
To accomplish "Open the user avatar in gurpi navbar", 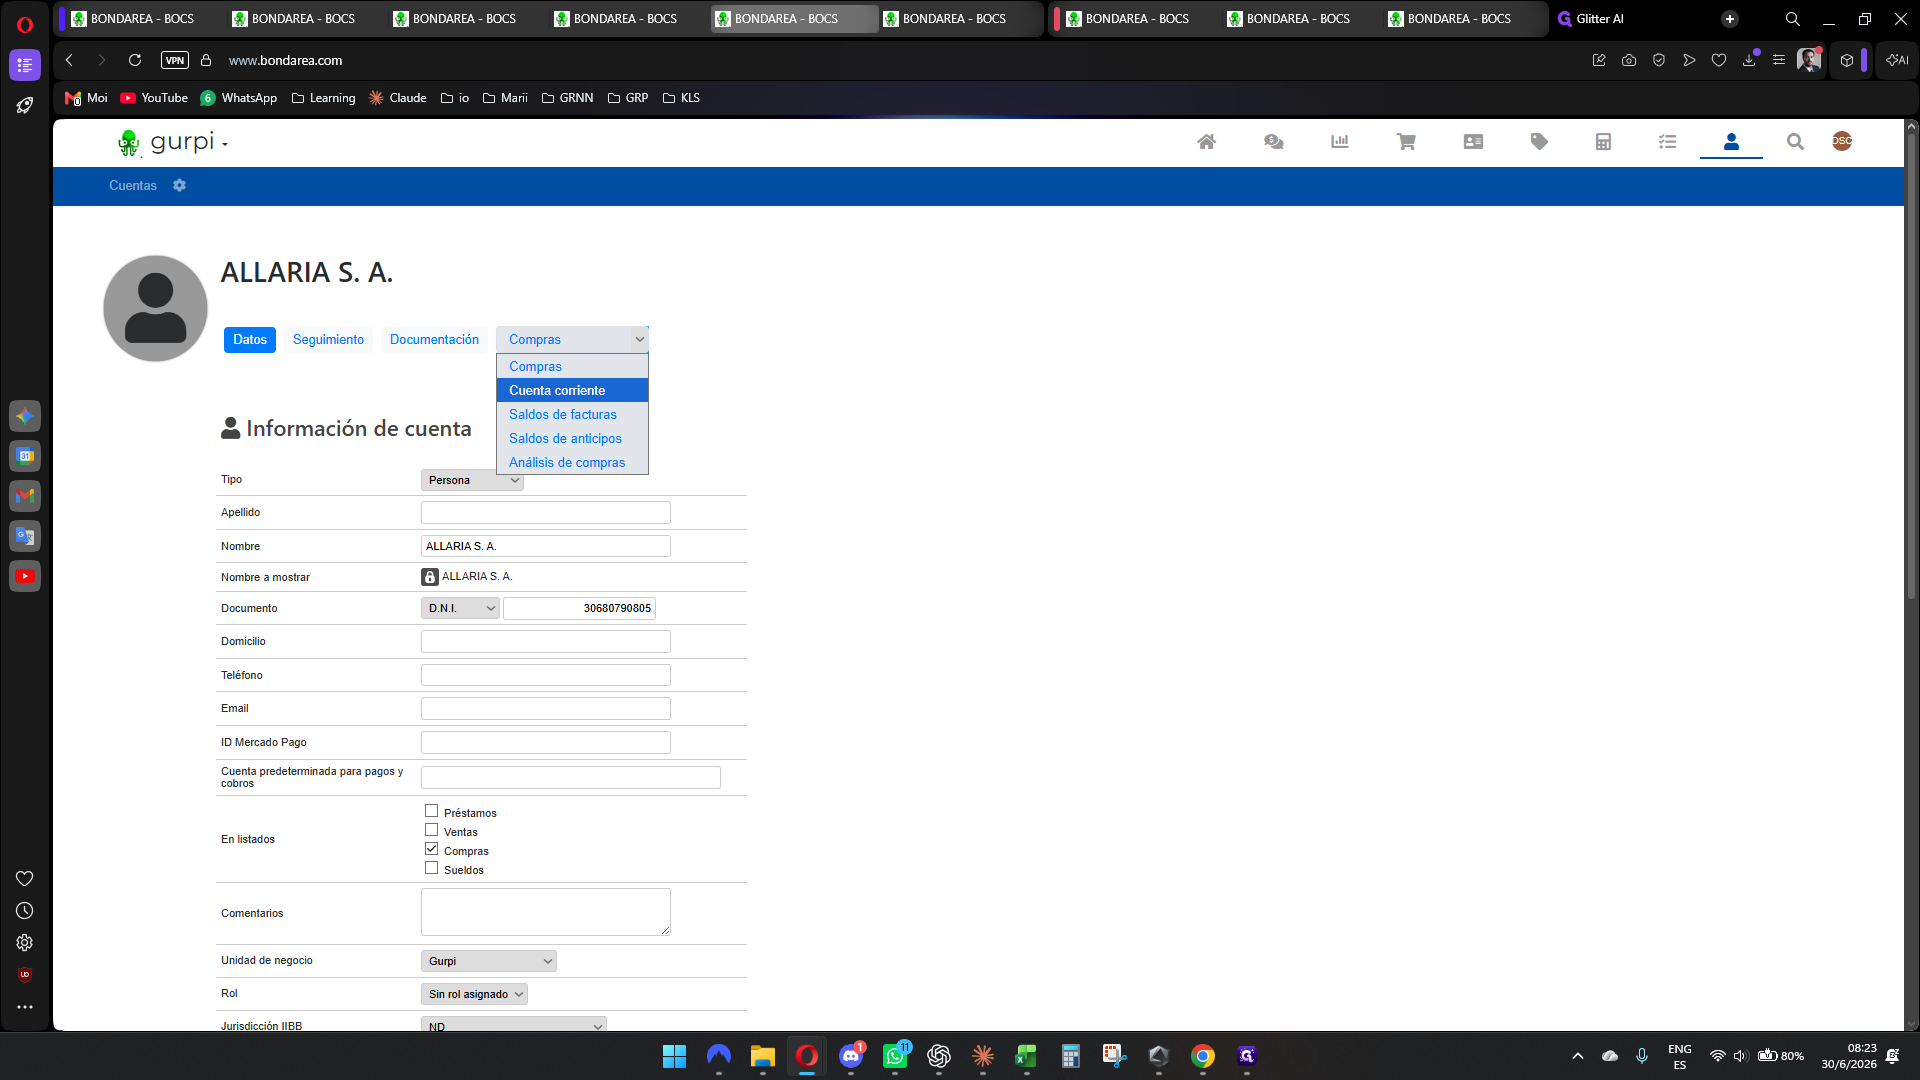I will pos(1842,141).
